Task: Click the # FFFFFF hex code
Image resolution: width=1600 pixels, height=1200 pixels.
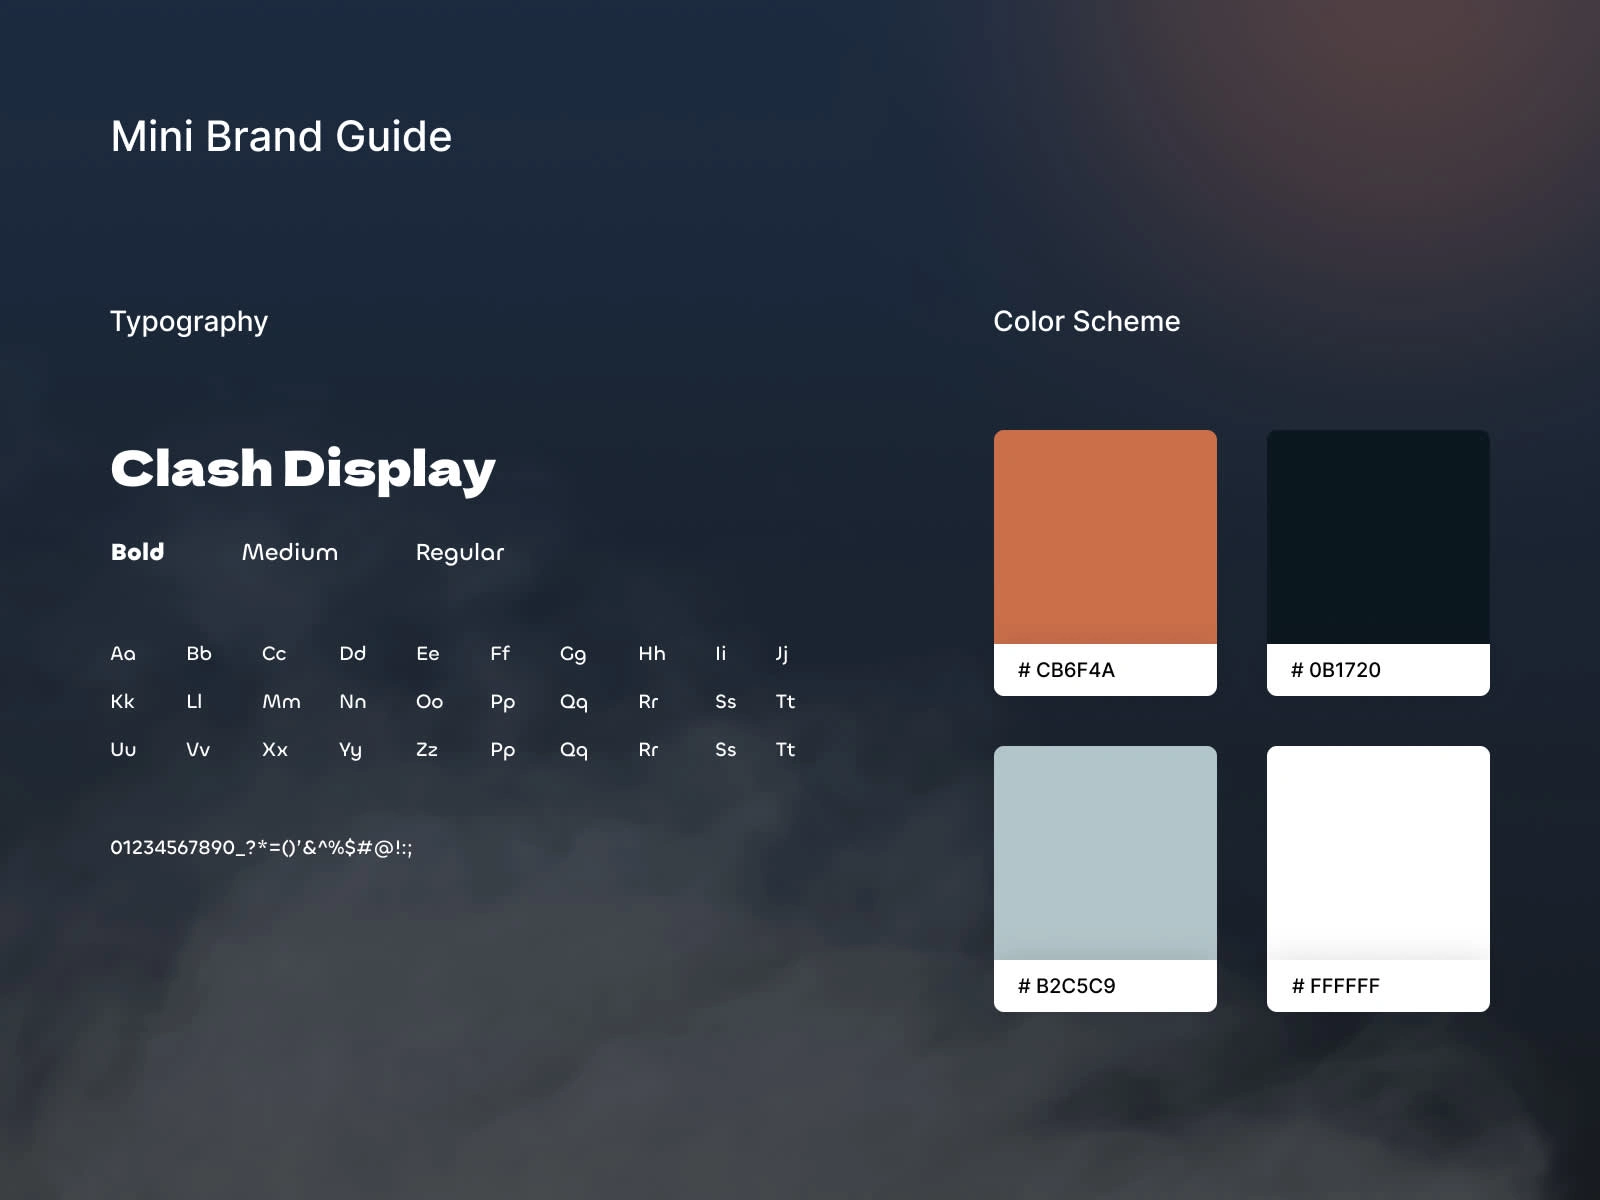Action: (1335, 986)
